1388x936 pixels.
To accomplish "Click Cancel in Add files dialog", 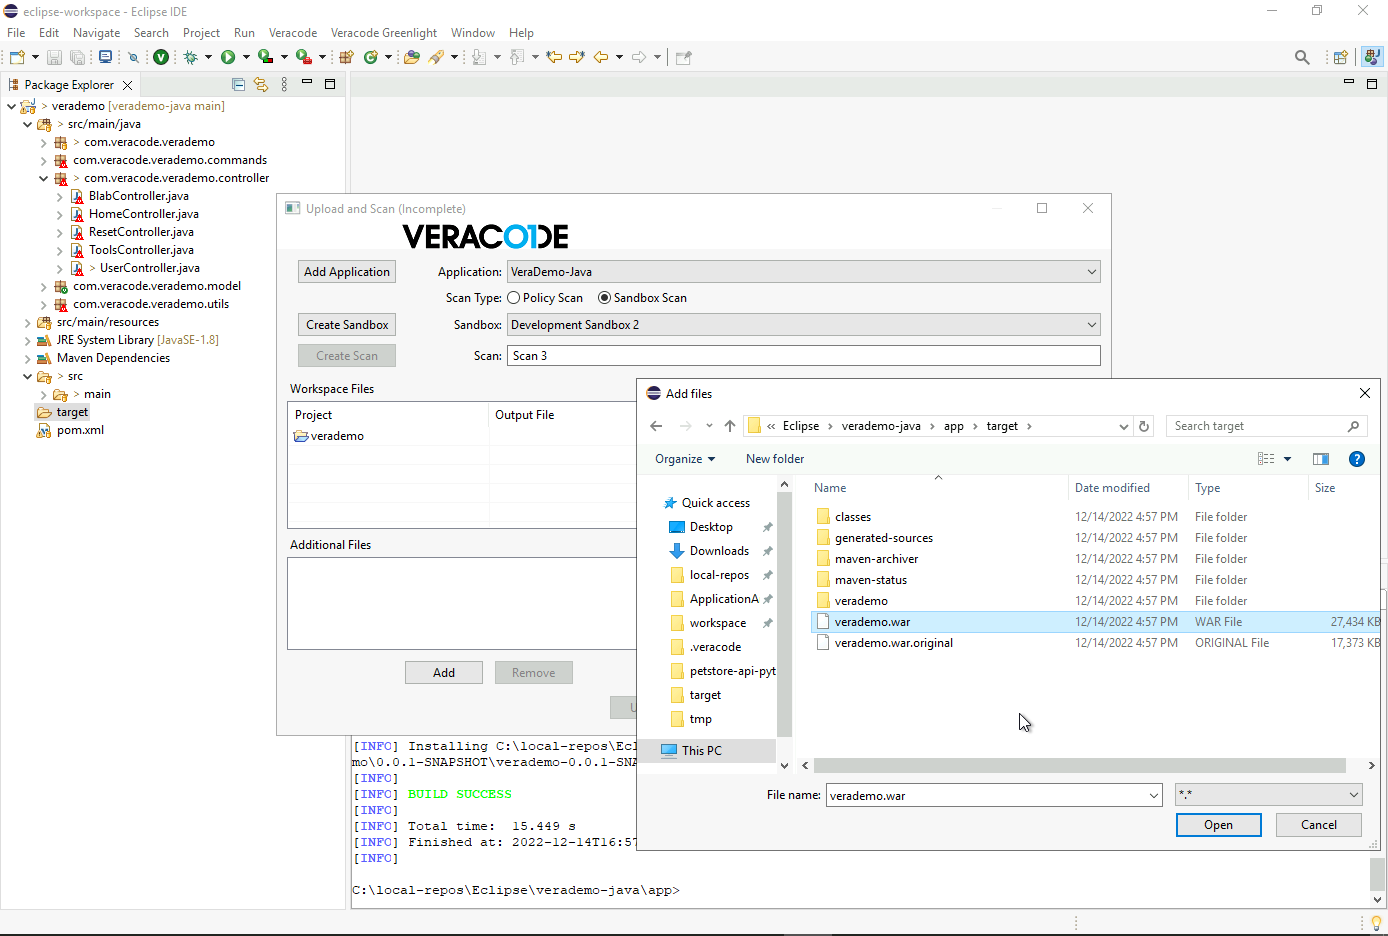I will [x=1319, y=825].
